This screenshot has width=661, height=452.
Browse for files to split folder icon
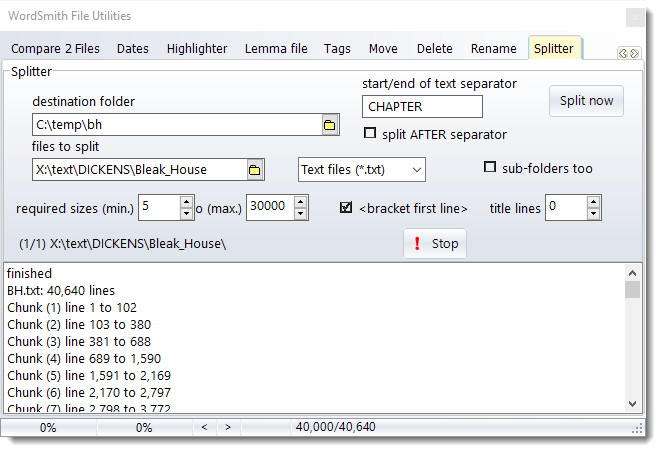(255, 170)
